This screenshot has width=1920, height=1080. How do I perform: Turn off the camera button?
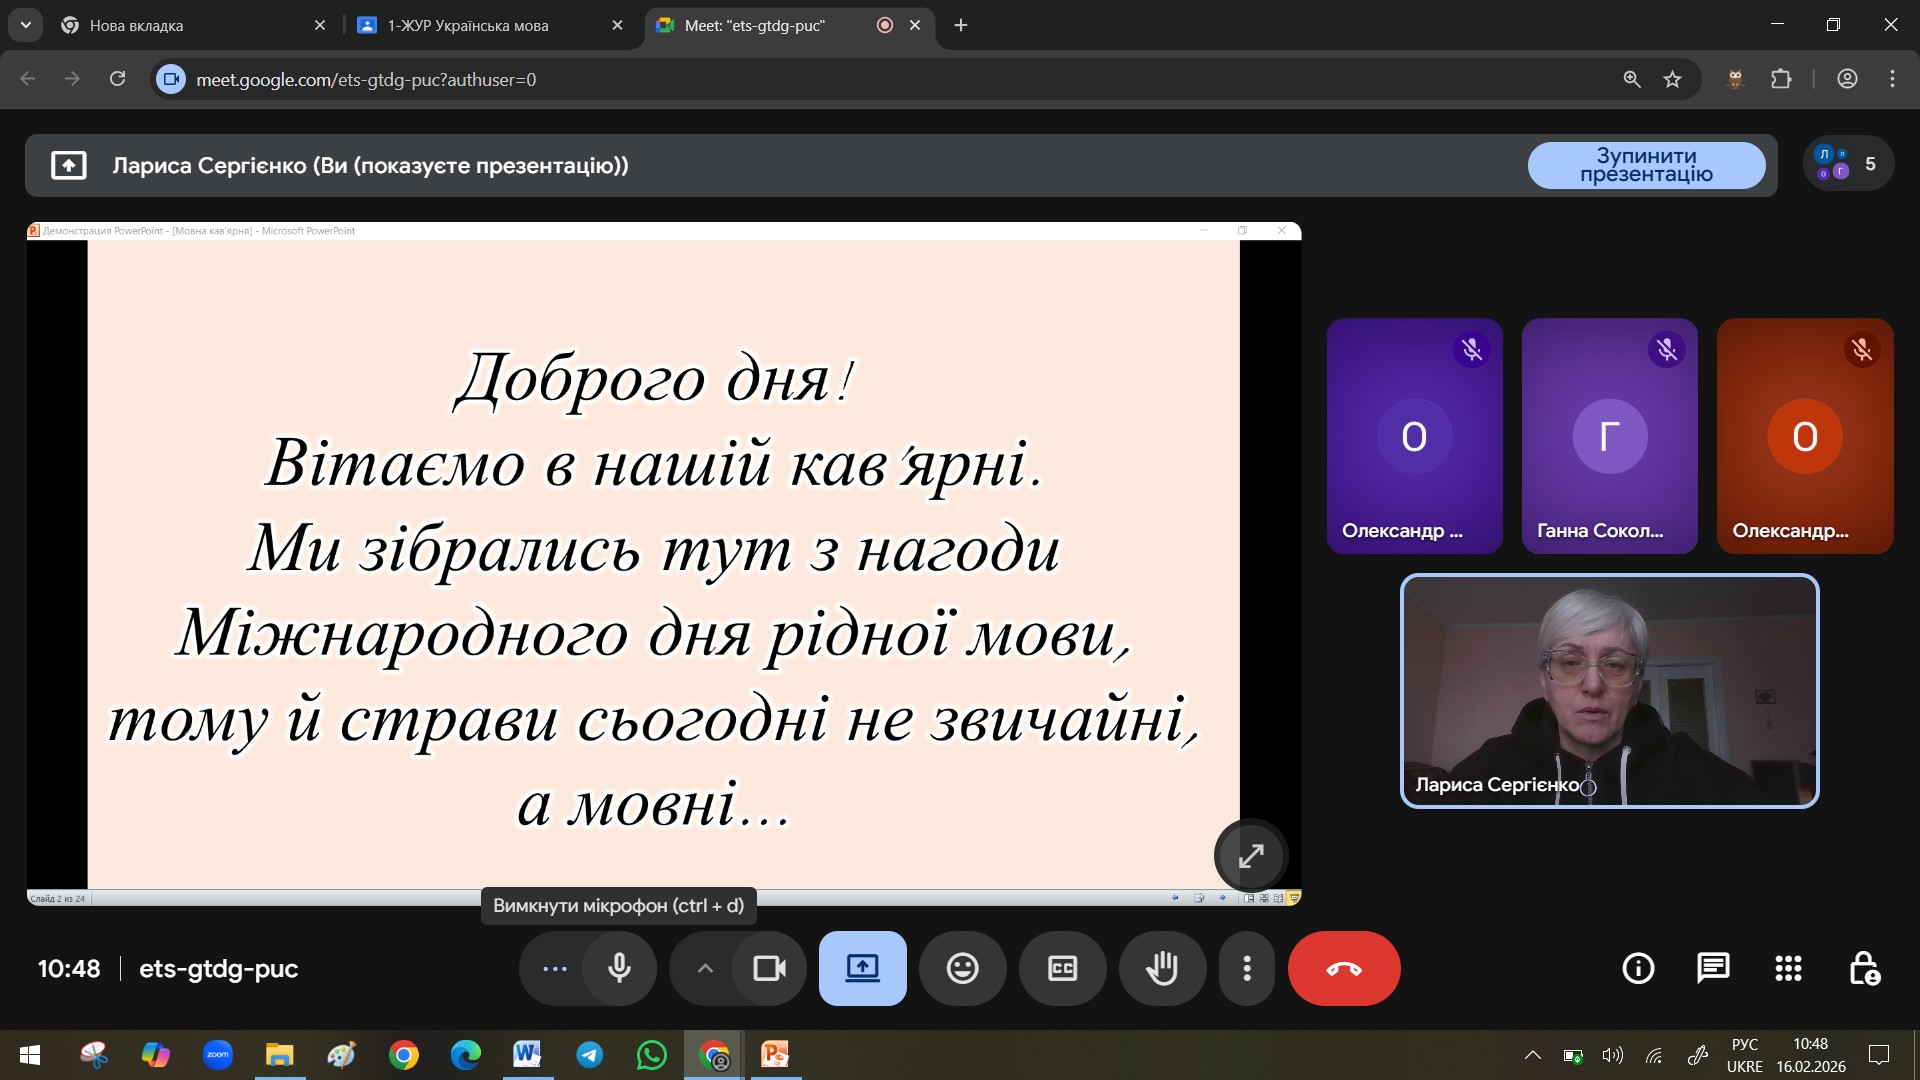(769, 968)
